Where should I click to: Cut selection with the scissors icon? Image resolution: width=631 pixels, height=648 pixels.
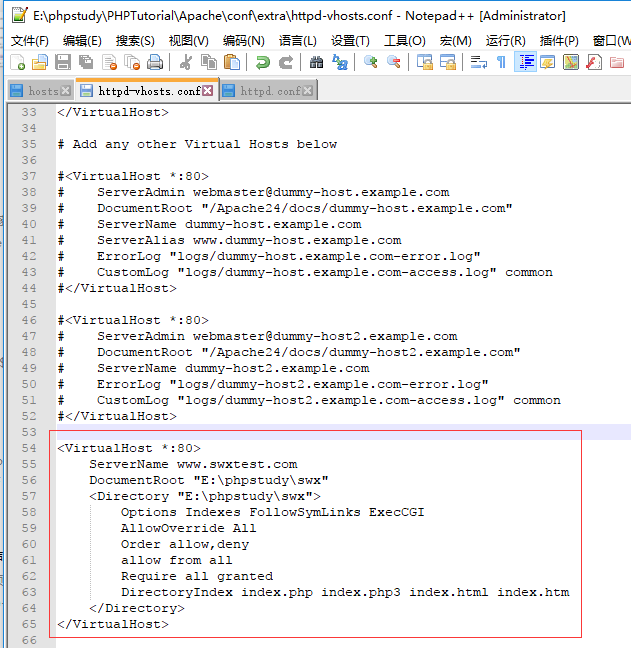(186, 62)
